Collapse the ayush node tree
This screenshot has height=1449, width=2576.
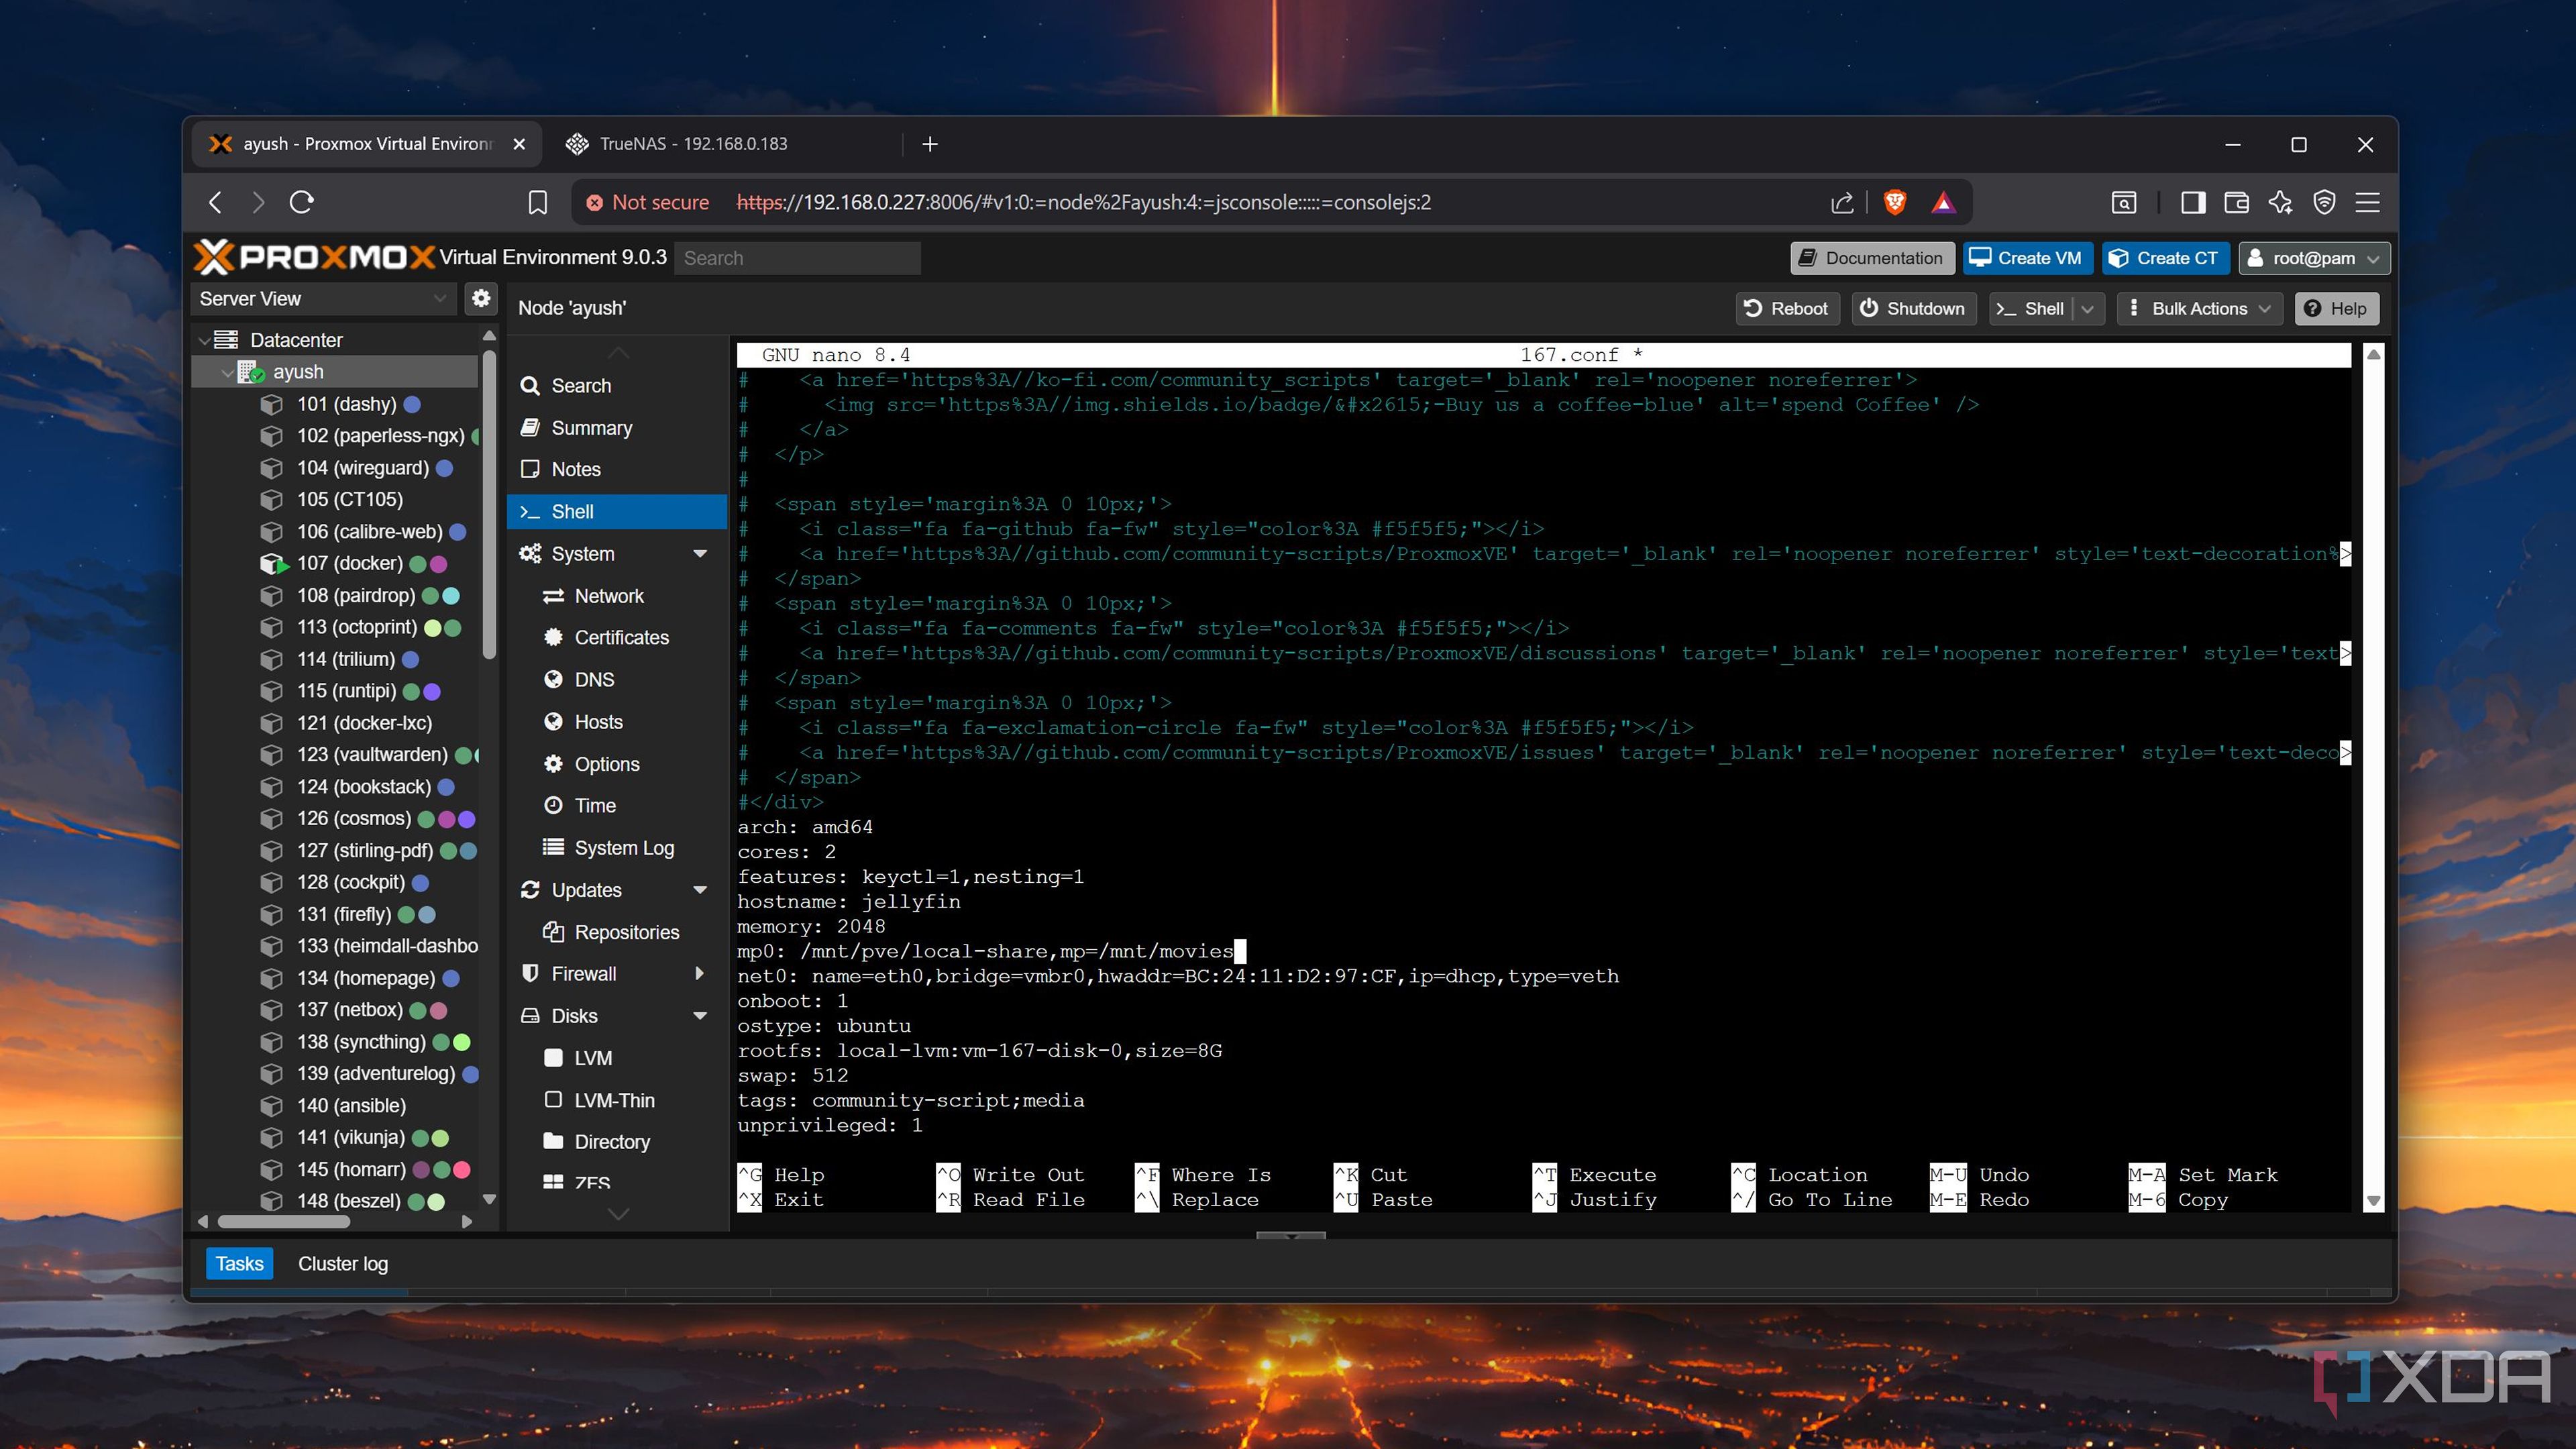point(227,372)
